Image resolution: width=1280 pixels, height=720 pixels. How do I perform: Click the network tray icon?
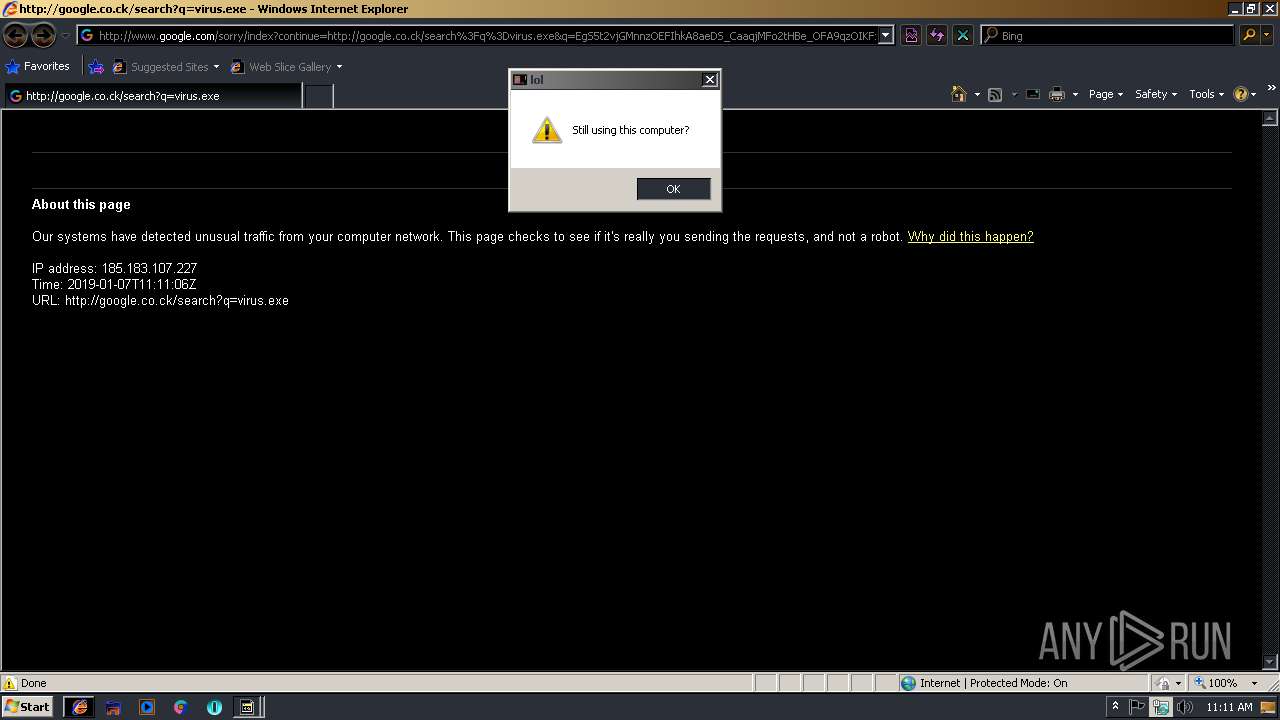coord(1160,707)
